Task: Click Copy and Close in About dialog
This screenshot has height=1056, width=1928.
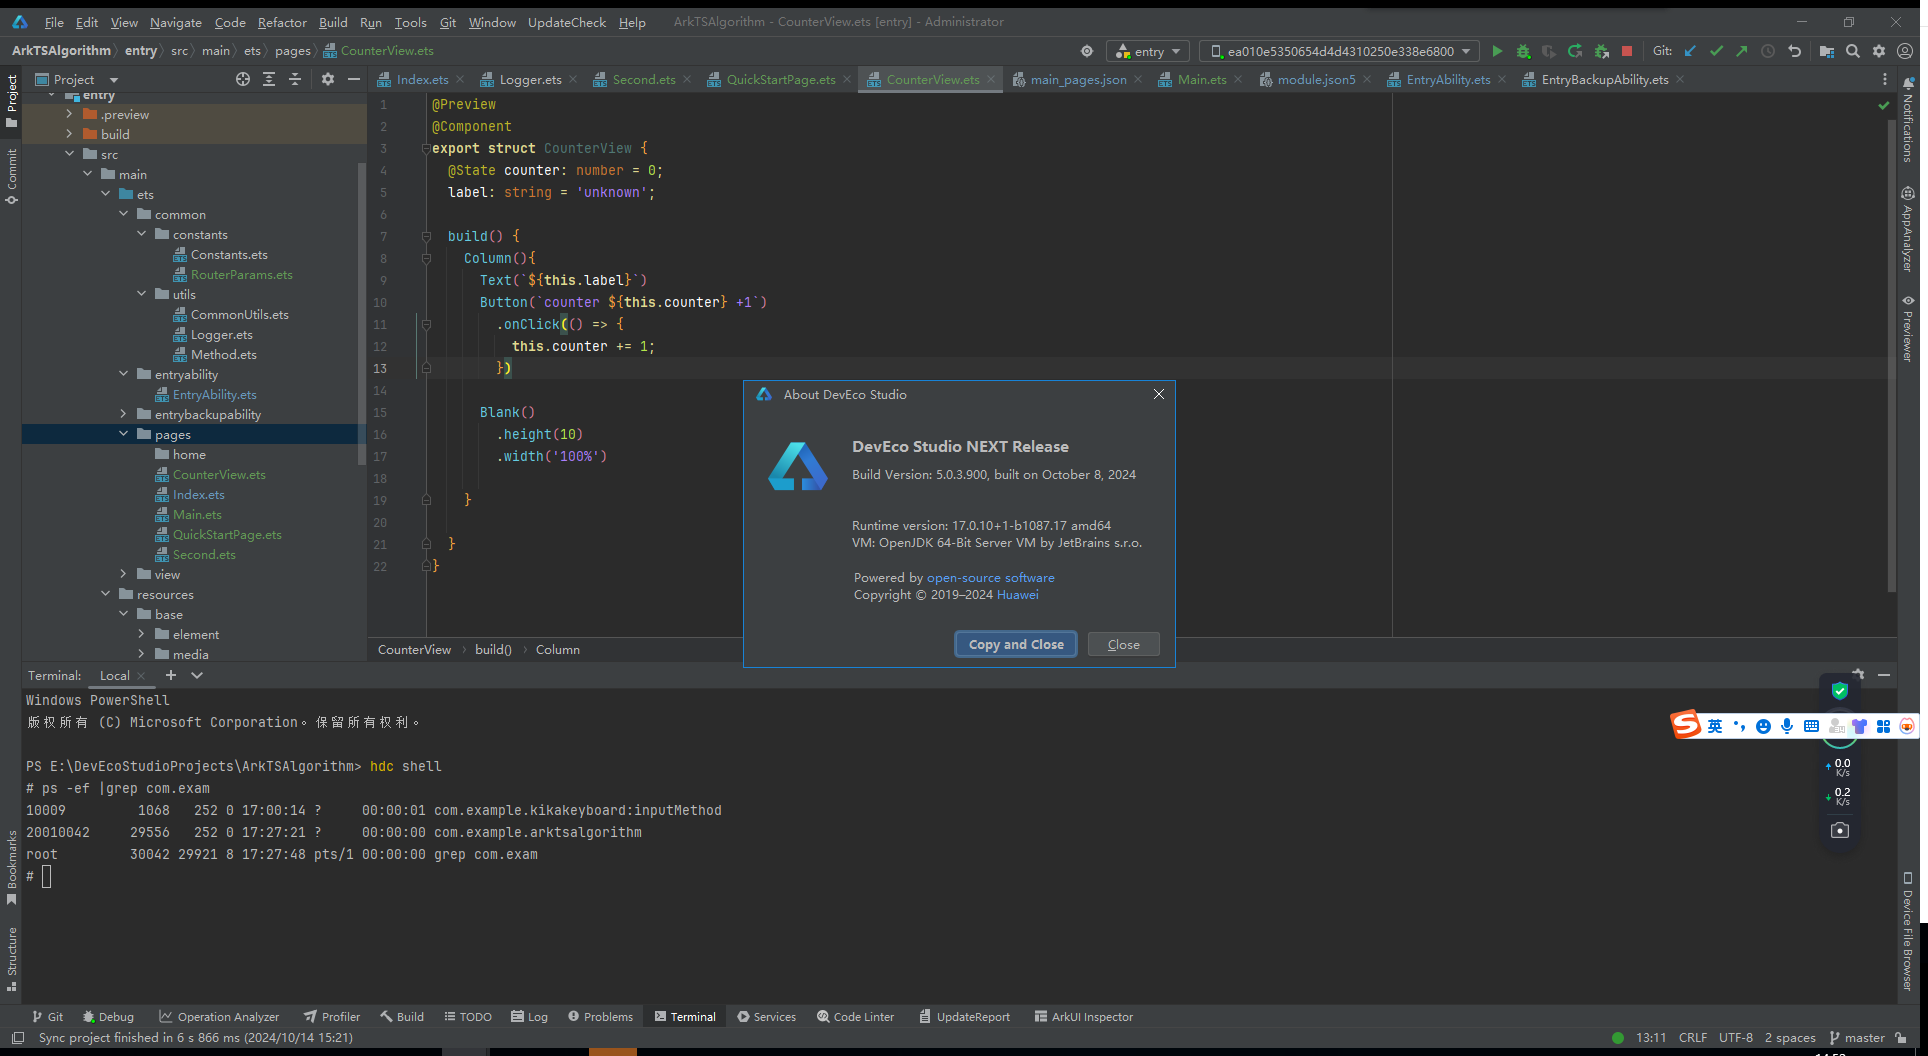Action: (1016, 644)
